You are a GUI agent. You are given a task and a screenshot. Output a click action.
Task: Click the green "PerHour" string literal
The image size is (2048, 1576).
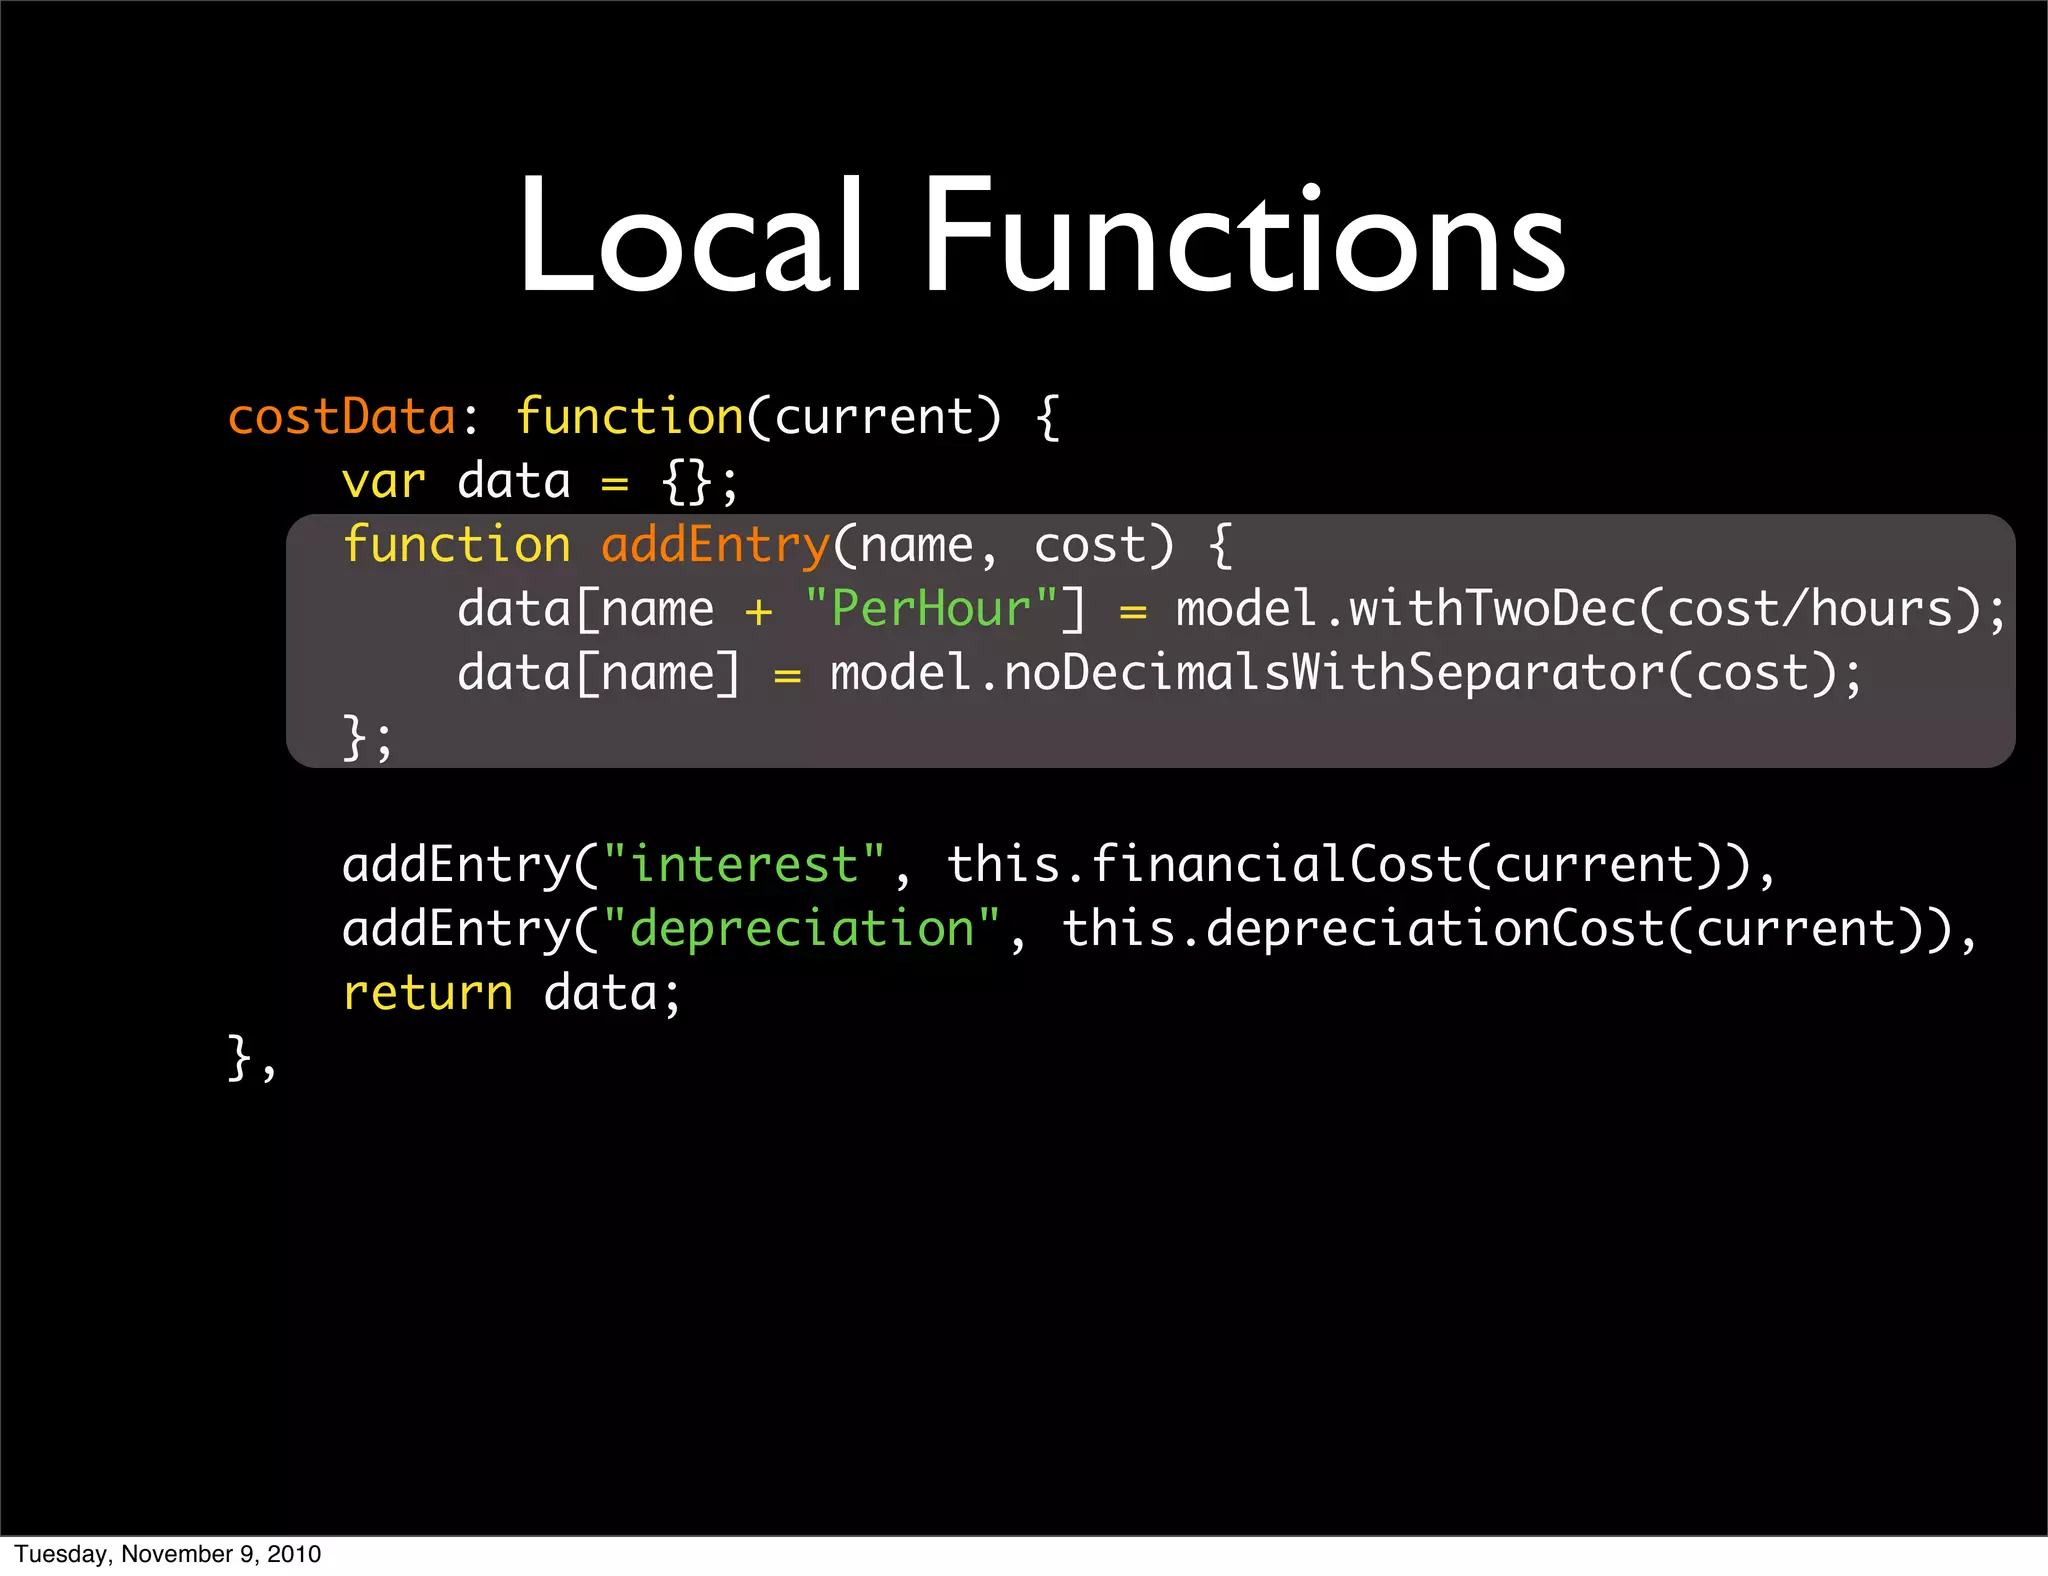[x=931, y=608]
